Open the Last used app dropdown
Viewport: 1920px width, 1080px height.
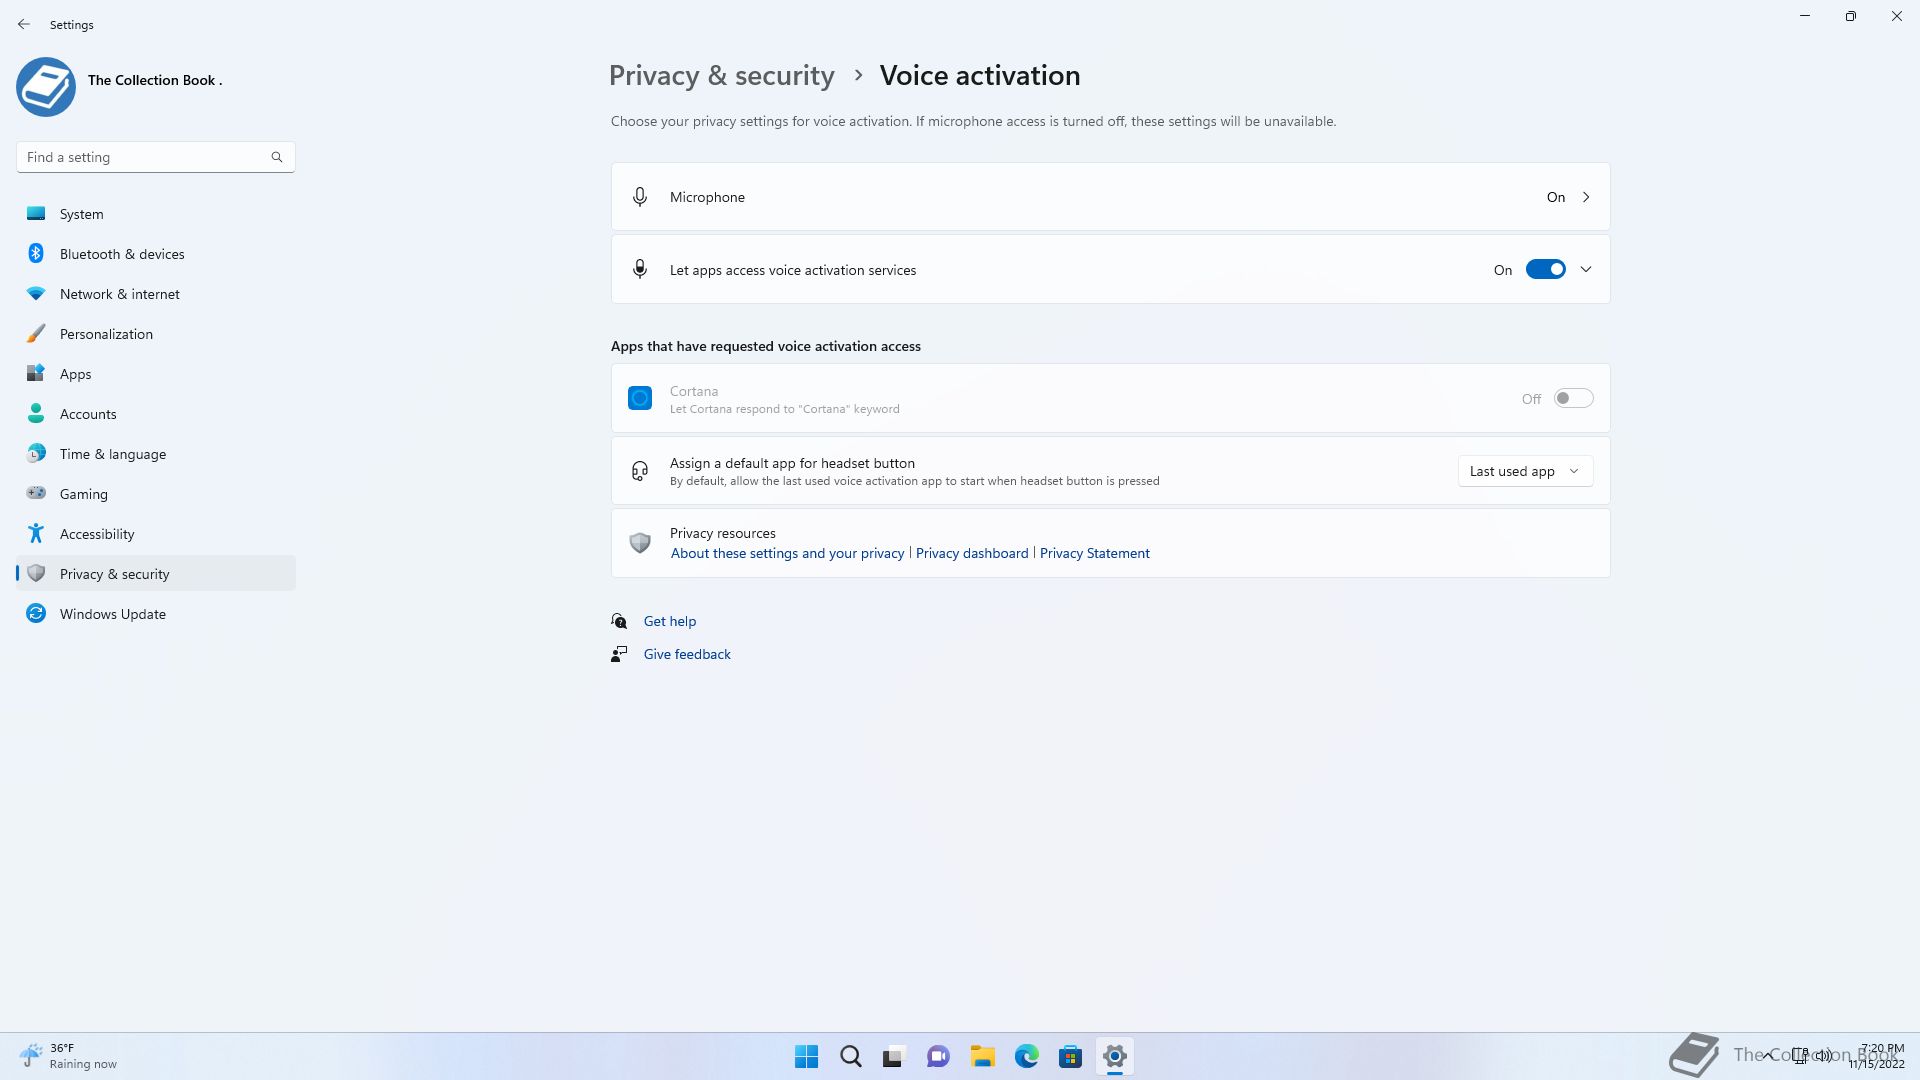[x=1525, y=471]
